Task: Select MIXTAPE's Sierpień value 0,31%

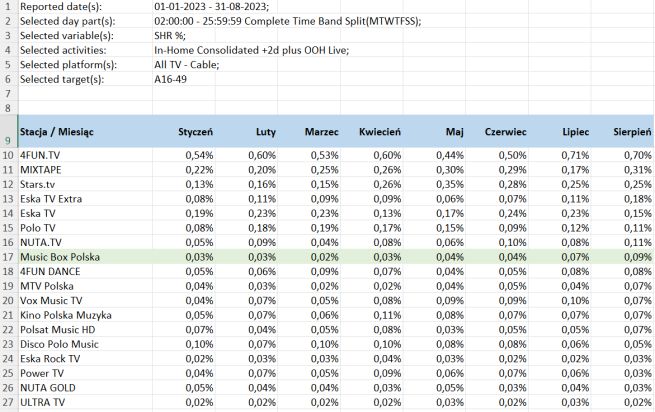Action: 637,170
